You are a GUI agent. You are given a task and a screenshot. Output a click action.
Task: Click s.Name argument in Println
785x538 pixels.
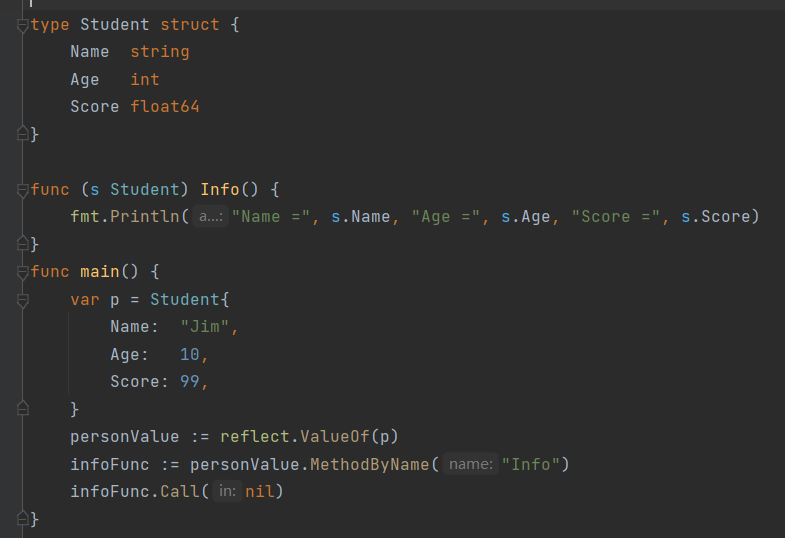click(x=360, y=216)
